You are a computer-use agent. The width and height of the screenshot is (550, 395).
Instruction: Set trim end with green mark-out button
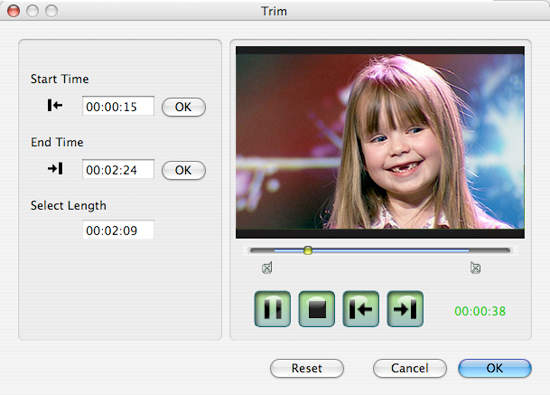pyautogui.click(x=405, y=309)
